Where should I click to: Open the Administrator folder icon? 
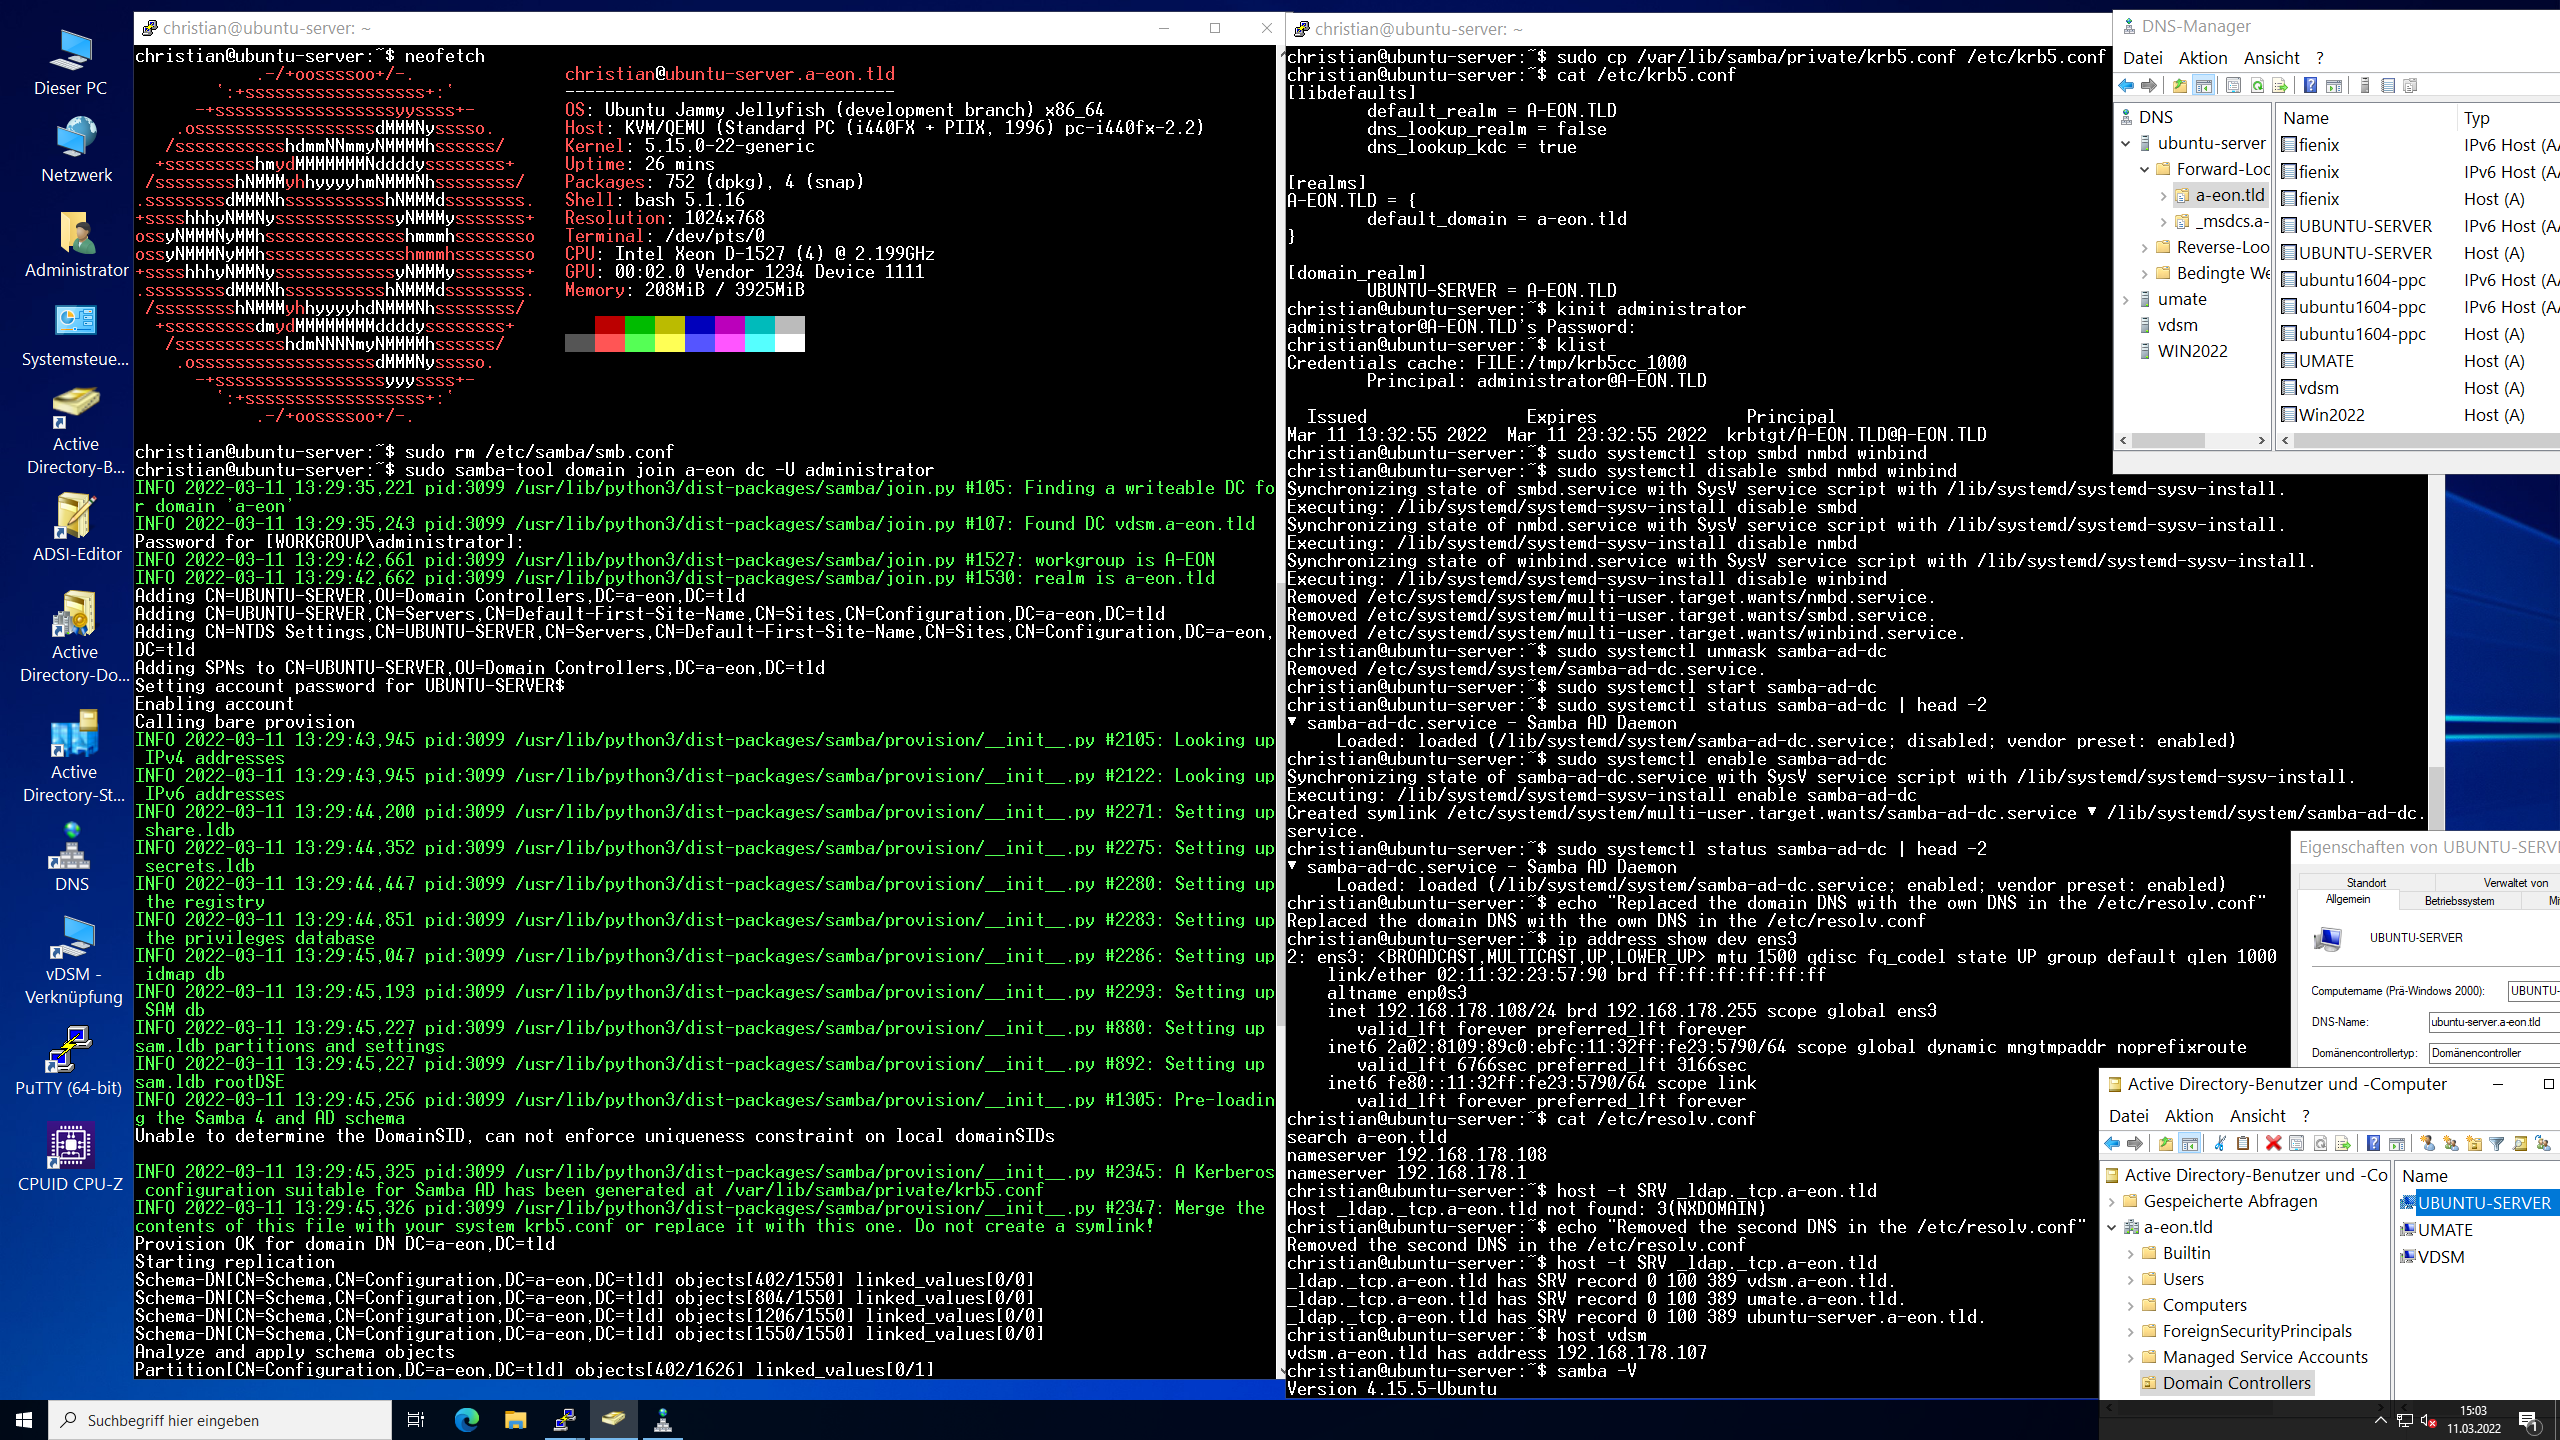tap(76, 245)
